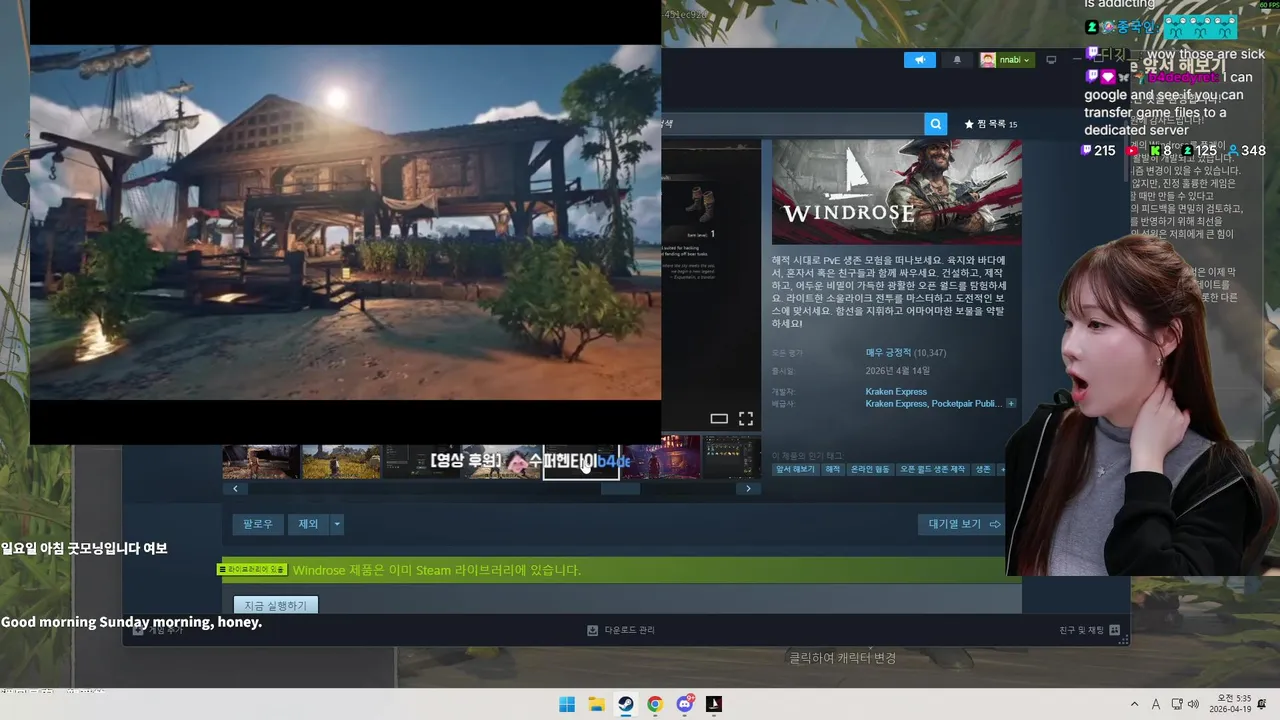1280x720 pixels.
Task: Open the wishlist (찜 목록) link
Action: tap(990, 124)
